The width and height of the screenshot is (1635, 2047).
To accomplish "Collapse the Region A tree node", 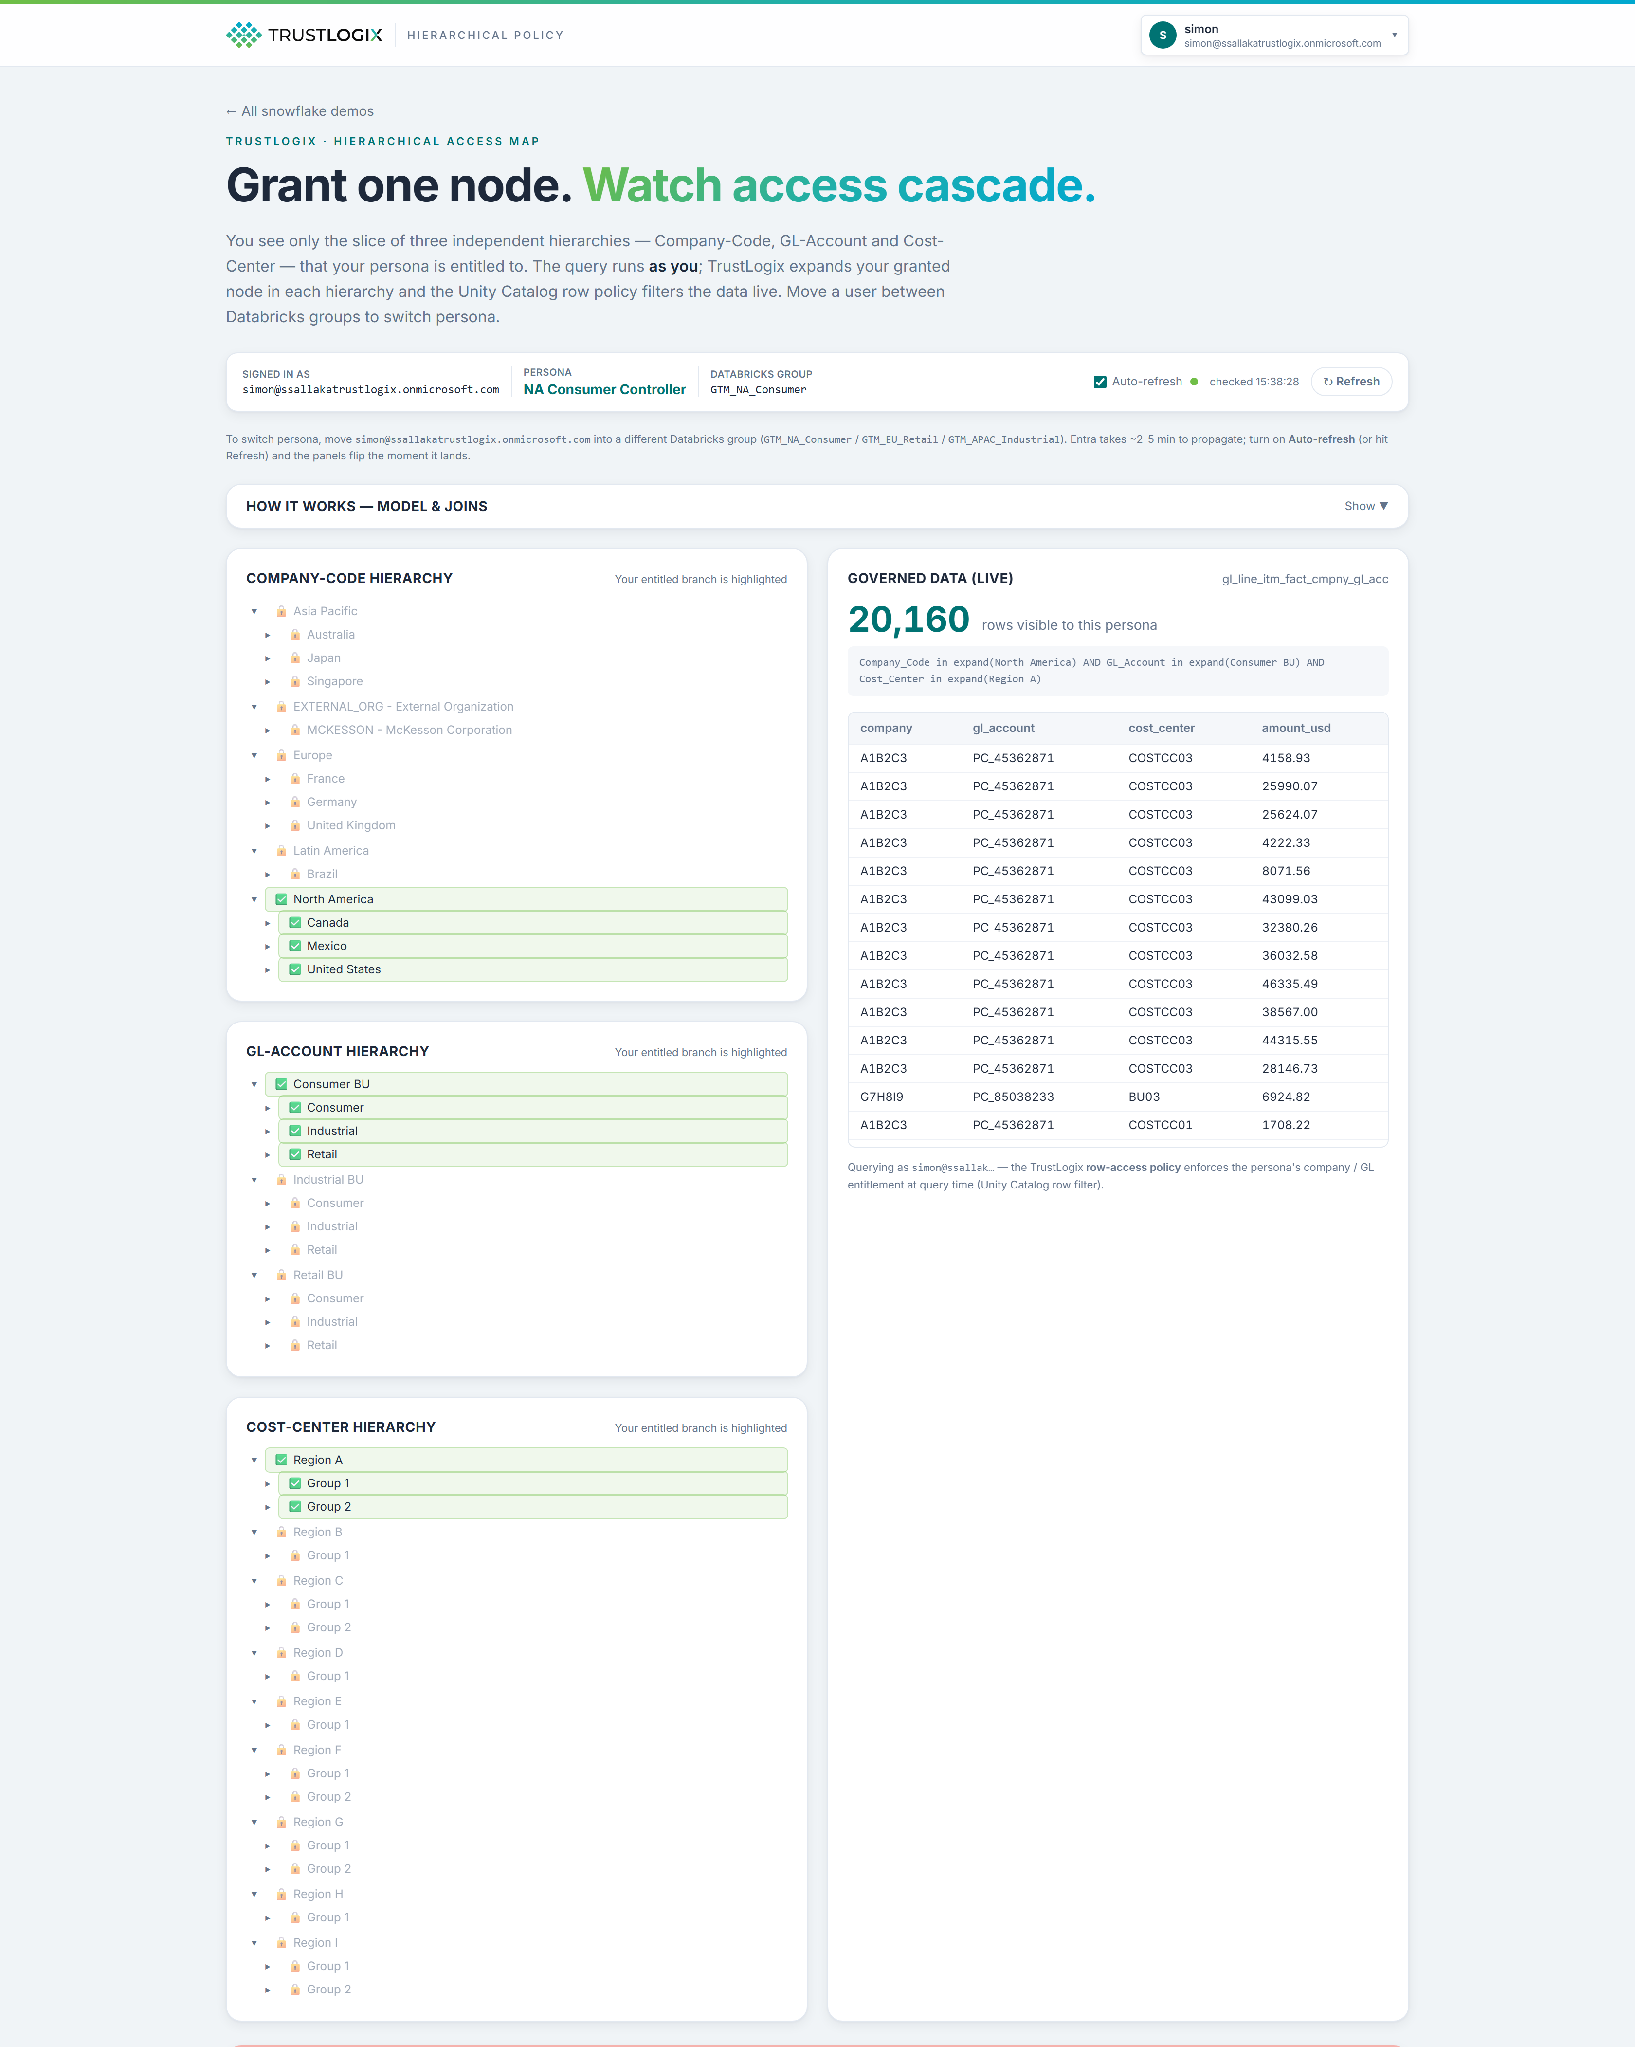I will [x=254, y=1460].
